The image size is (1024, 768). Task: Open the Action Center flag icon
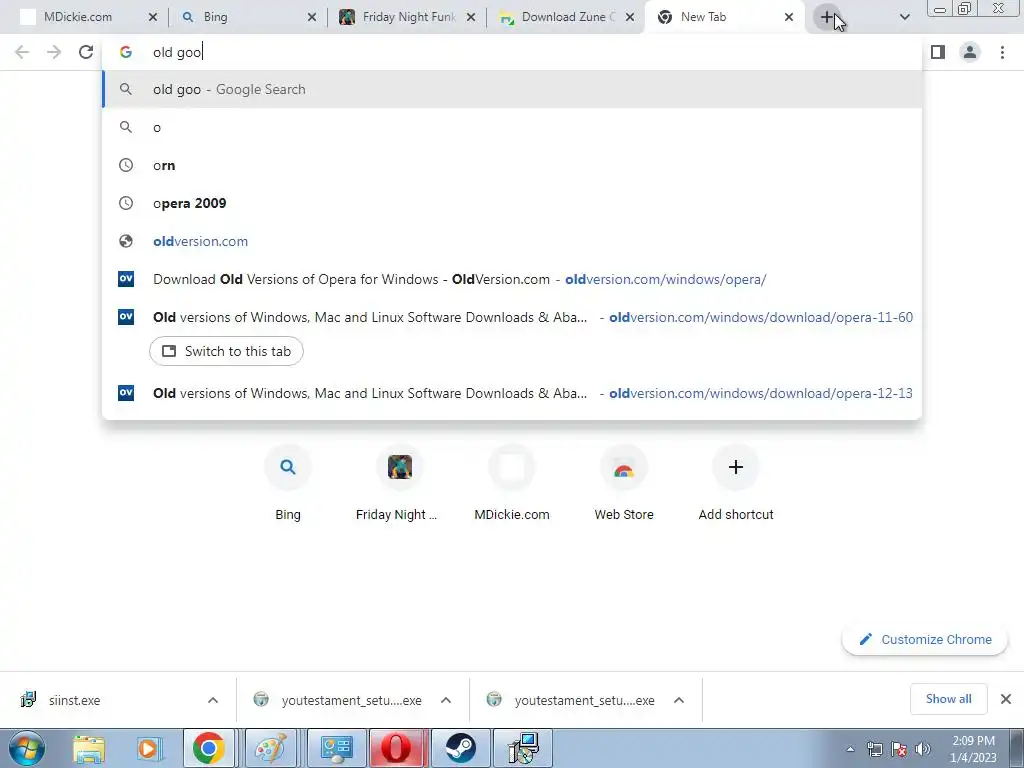tap(899, 749)
